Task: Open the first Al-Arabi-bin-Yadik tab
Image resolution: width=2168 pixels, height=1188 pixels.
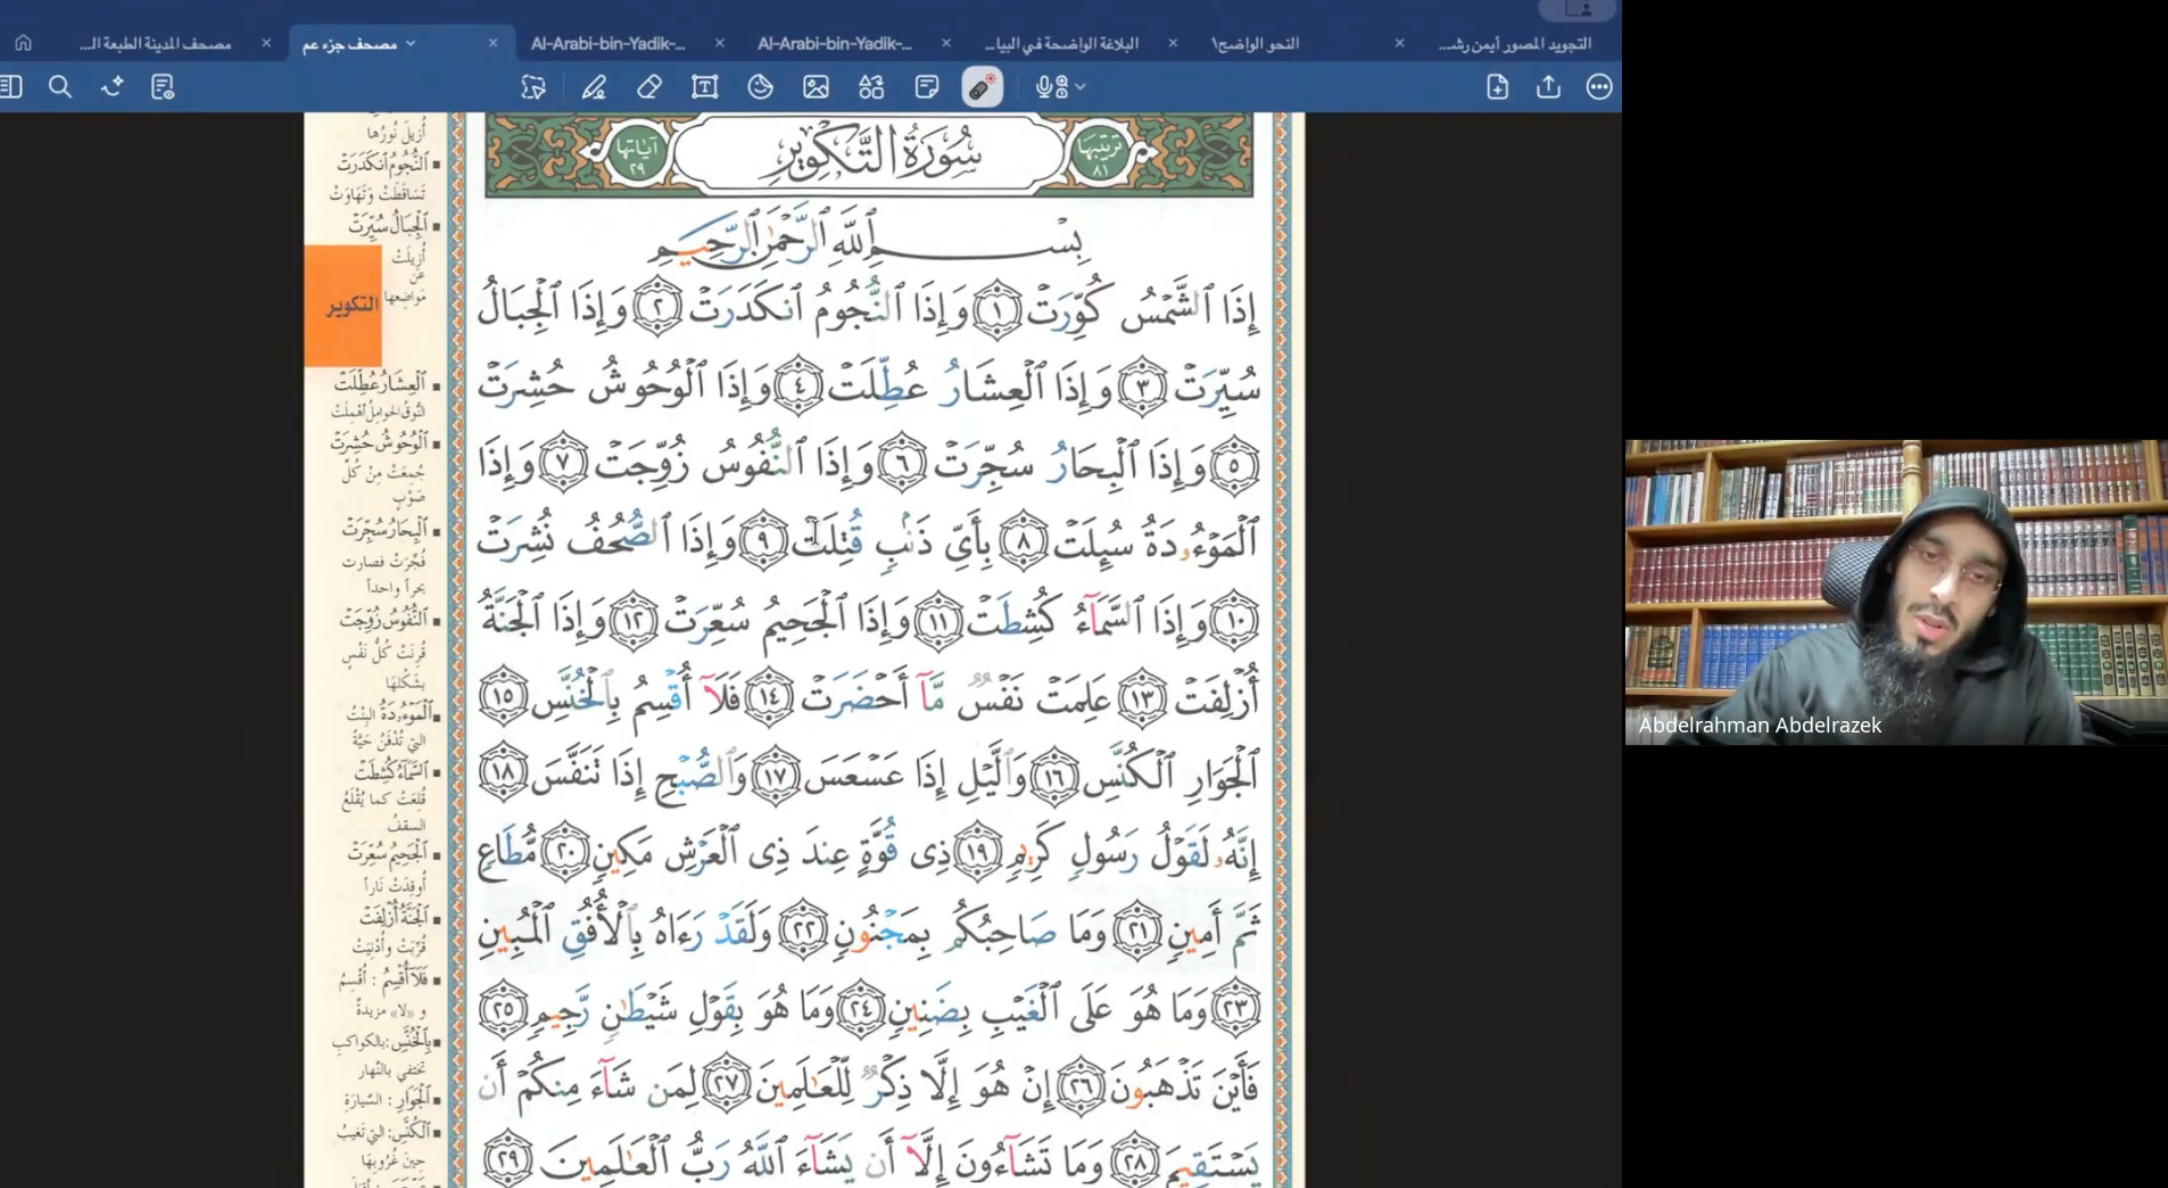Action: (608, 43)
